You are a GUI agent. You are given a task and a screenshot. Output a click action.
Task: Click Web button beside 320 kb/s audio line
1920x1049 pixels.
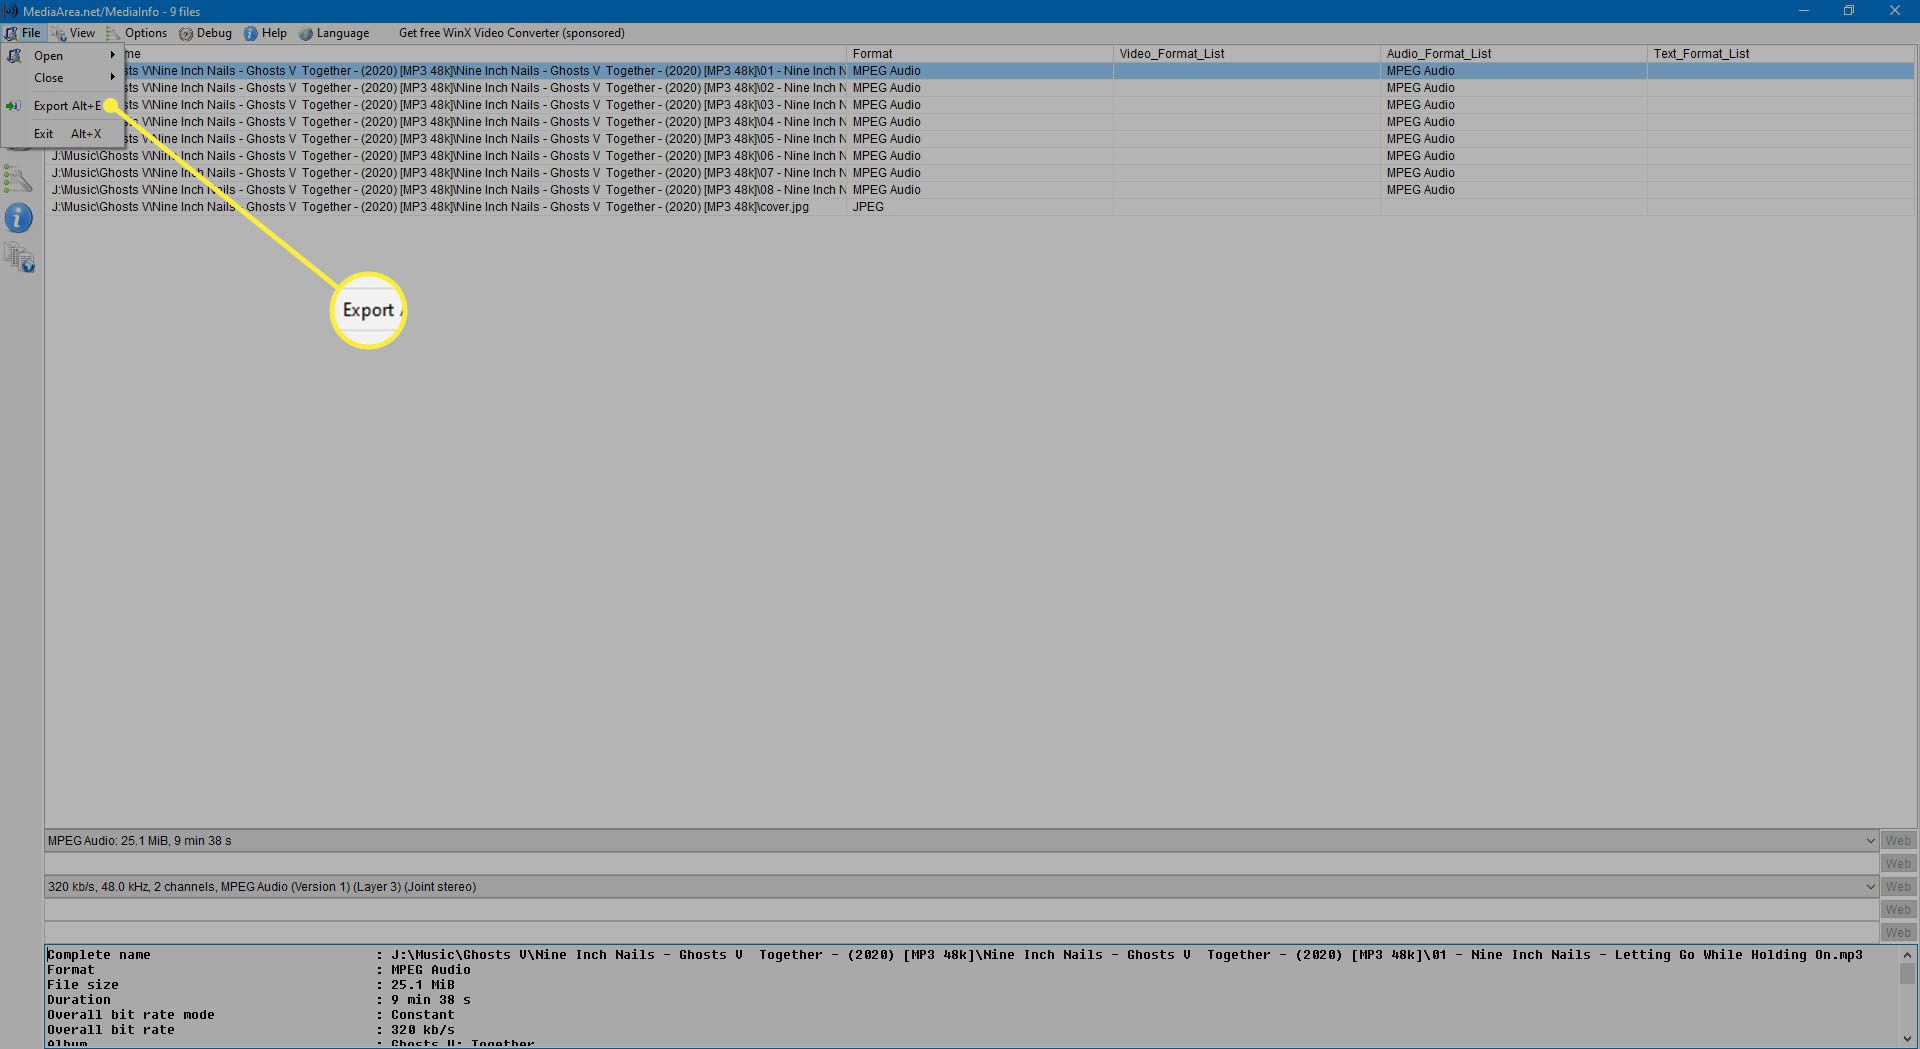(x=1898, y=887)
